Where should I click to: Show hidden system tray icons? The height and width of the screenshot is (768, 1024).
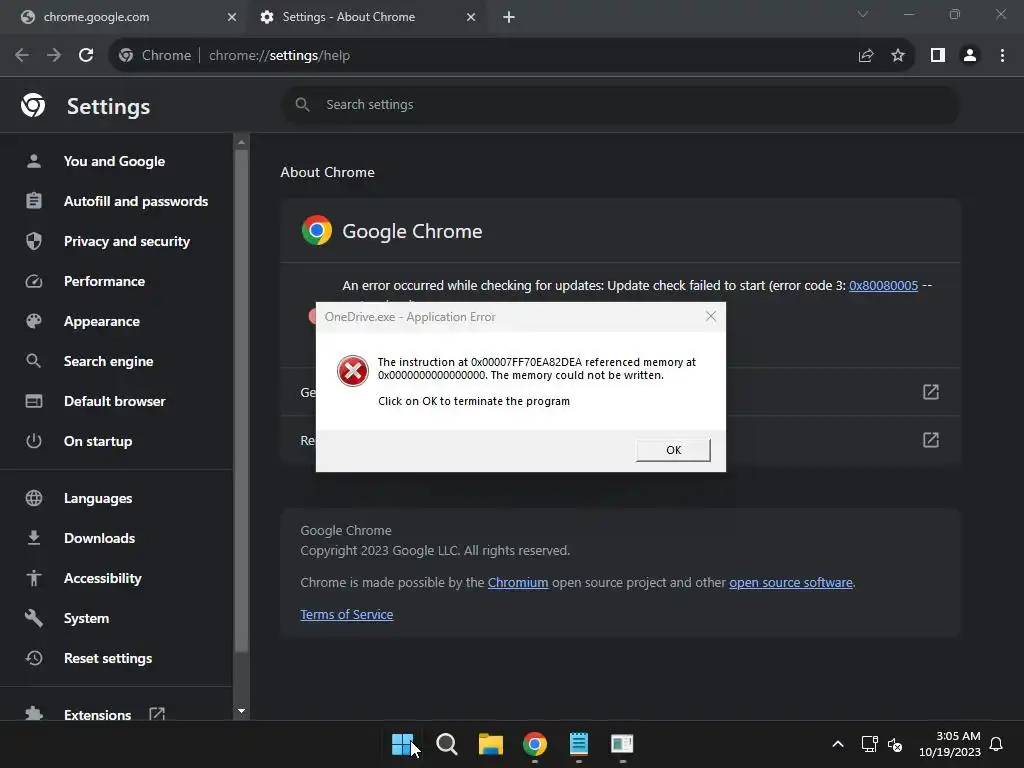point(838,744)
